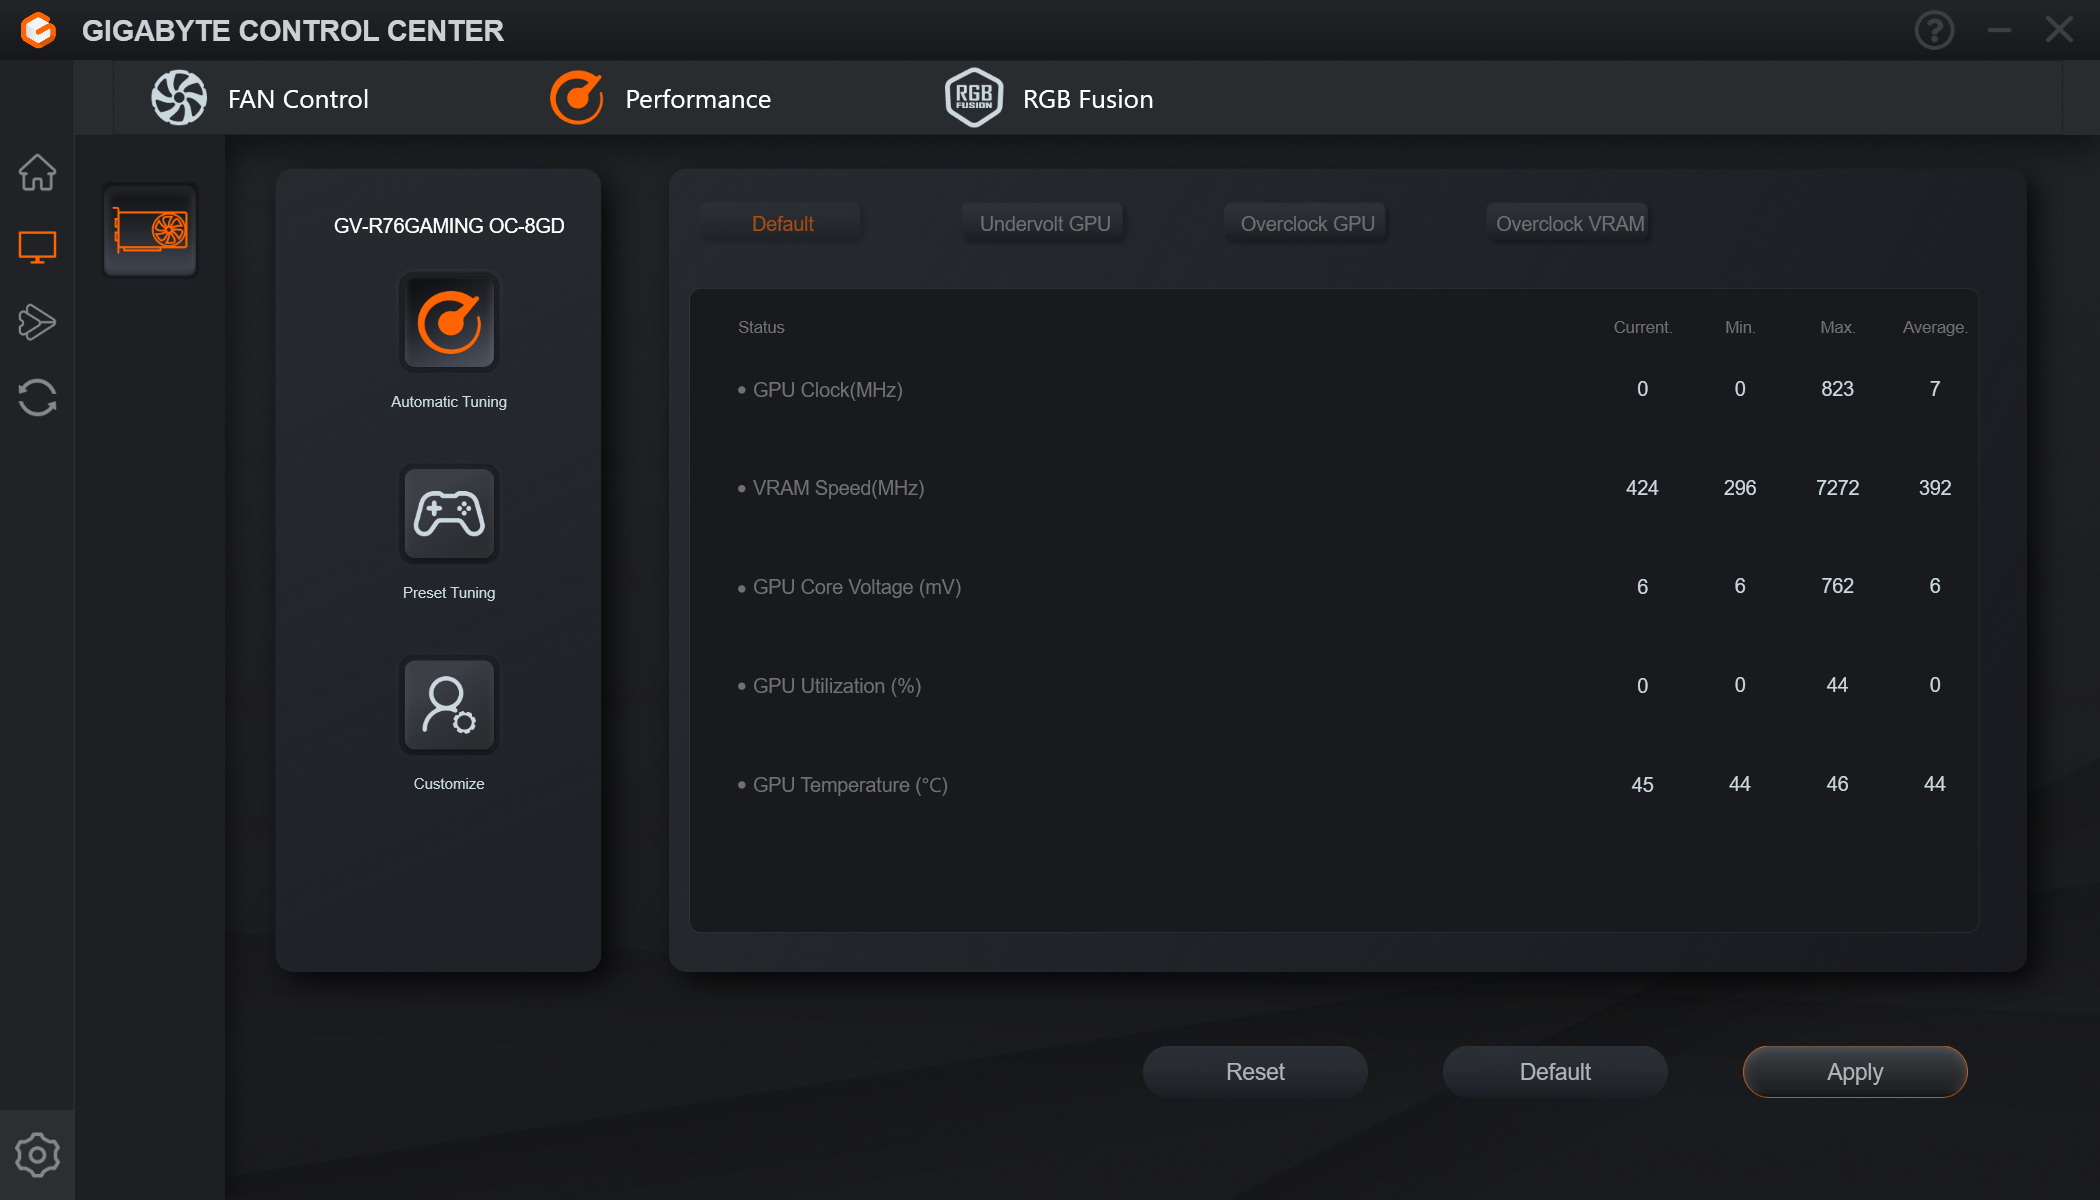Switch to FAN Control tab
2100x1200 pixels.
pyautogui.click(x=261, y=98)
